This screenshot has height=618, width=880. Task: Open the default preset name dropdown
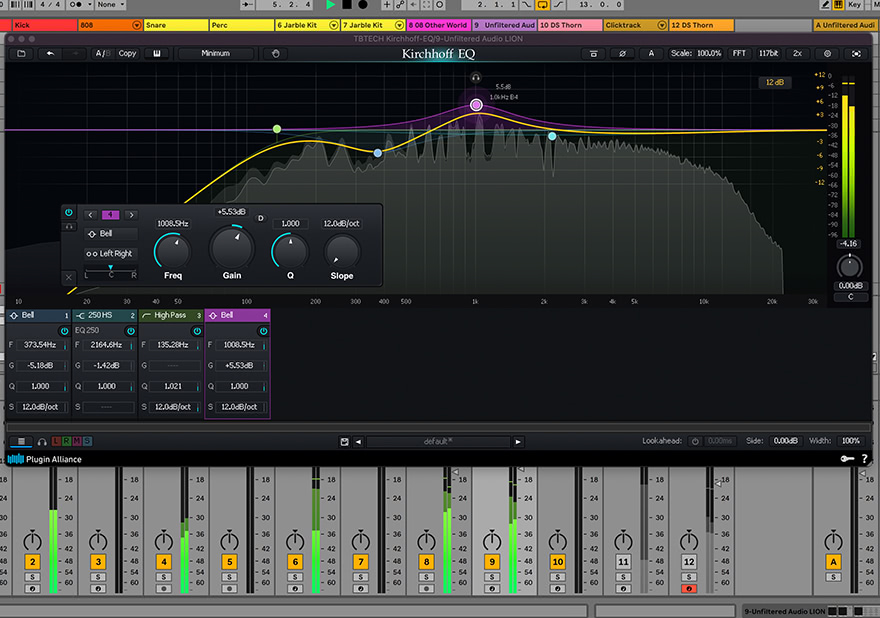tap(438, 442)
